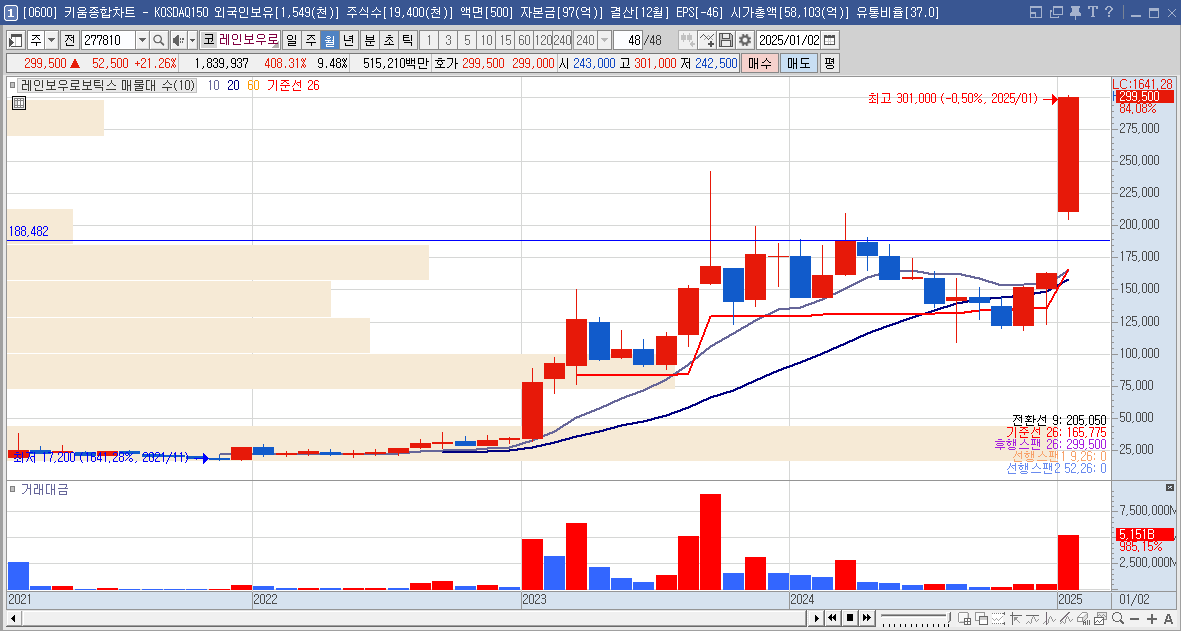The height and width of the screenshot is (631, 1181).
Task: Select the 일 daily period toggle
Action: (x=291, y=40)
